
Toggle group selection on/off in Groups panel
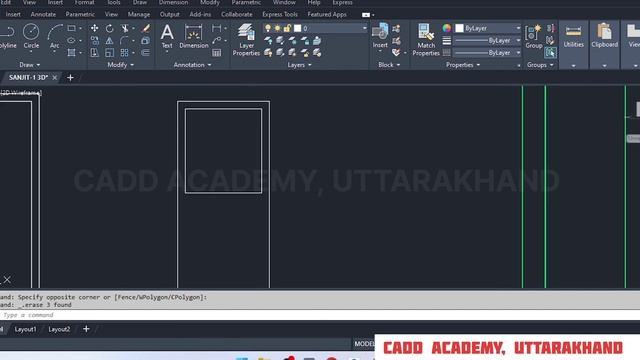[x=550, y=53]
